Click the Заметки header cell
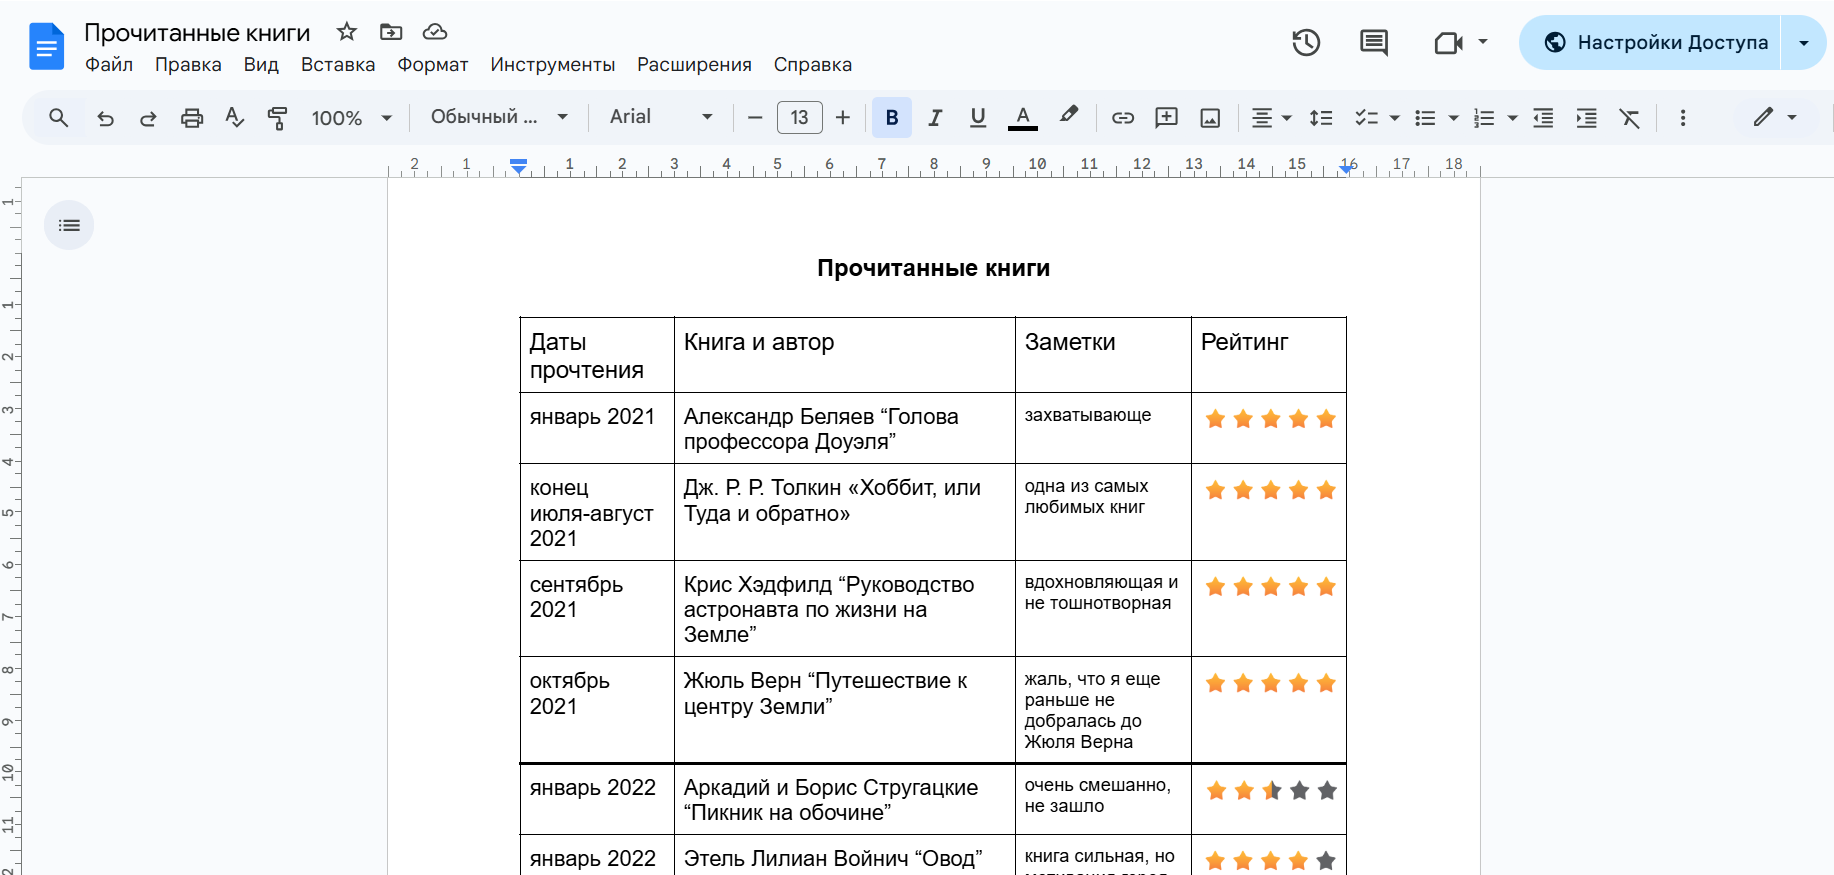The height and width of the screenshot is (875, 1834). pos(1103,355)
